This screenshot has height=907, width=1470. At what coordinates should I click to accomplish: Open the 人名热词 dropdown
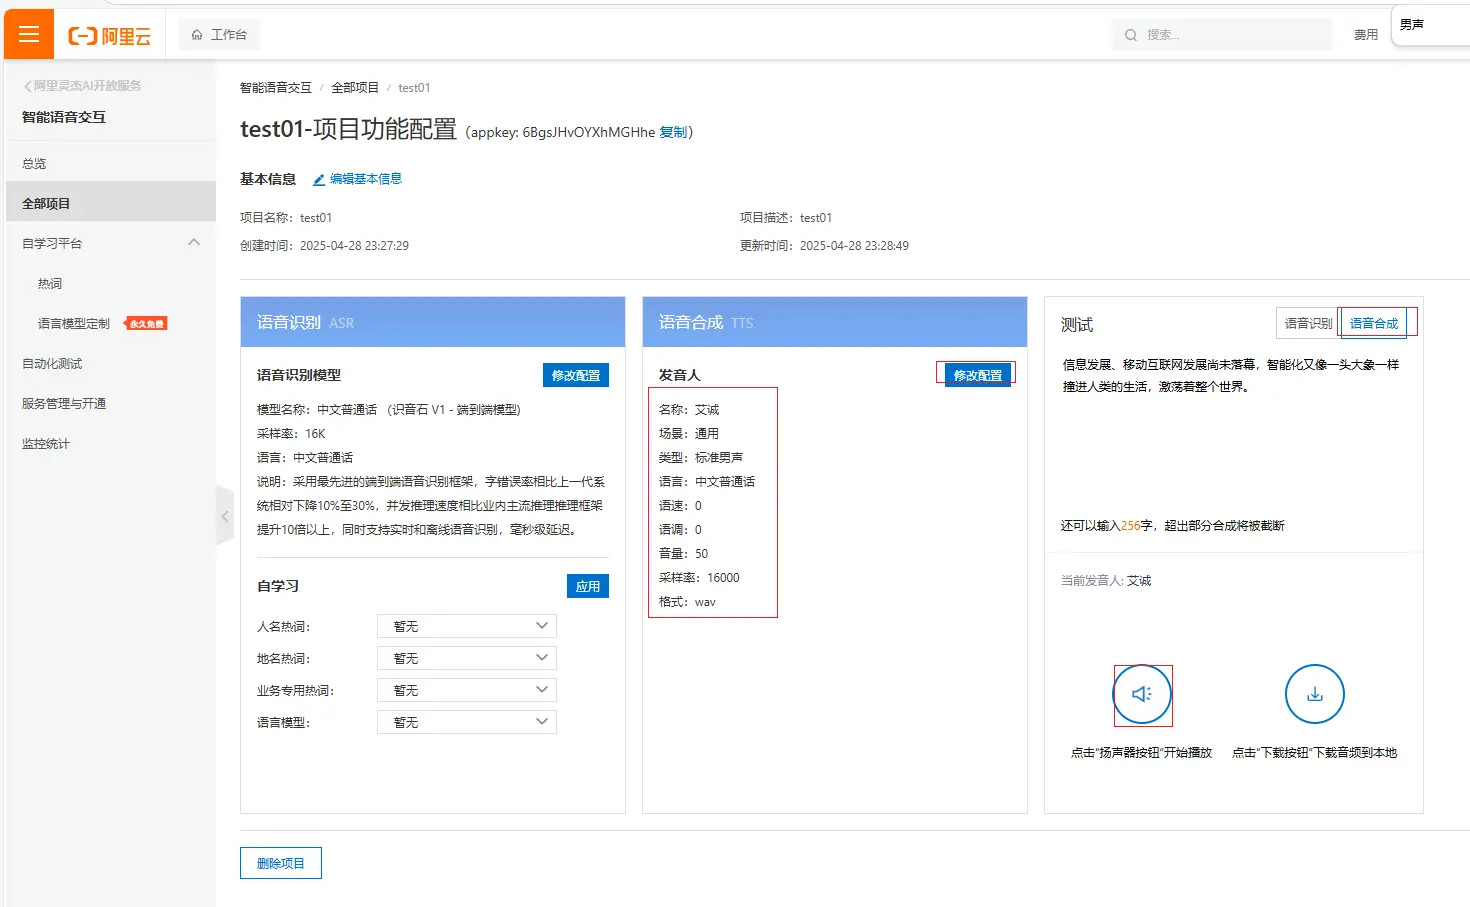pyautogui.click(x=466, y=626)
